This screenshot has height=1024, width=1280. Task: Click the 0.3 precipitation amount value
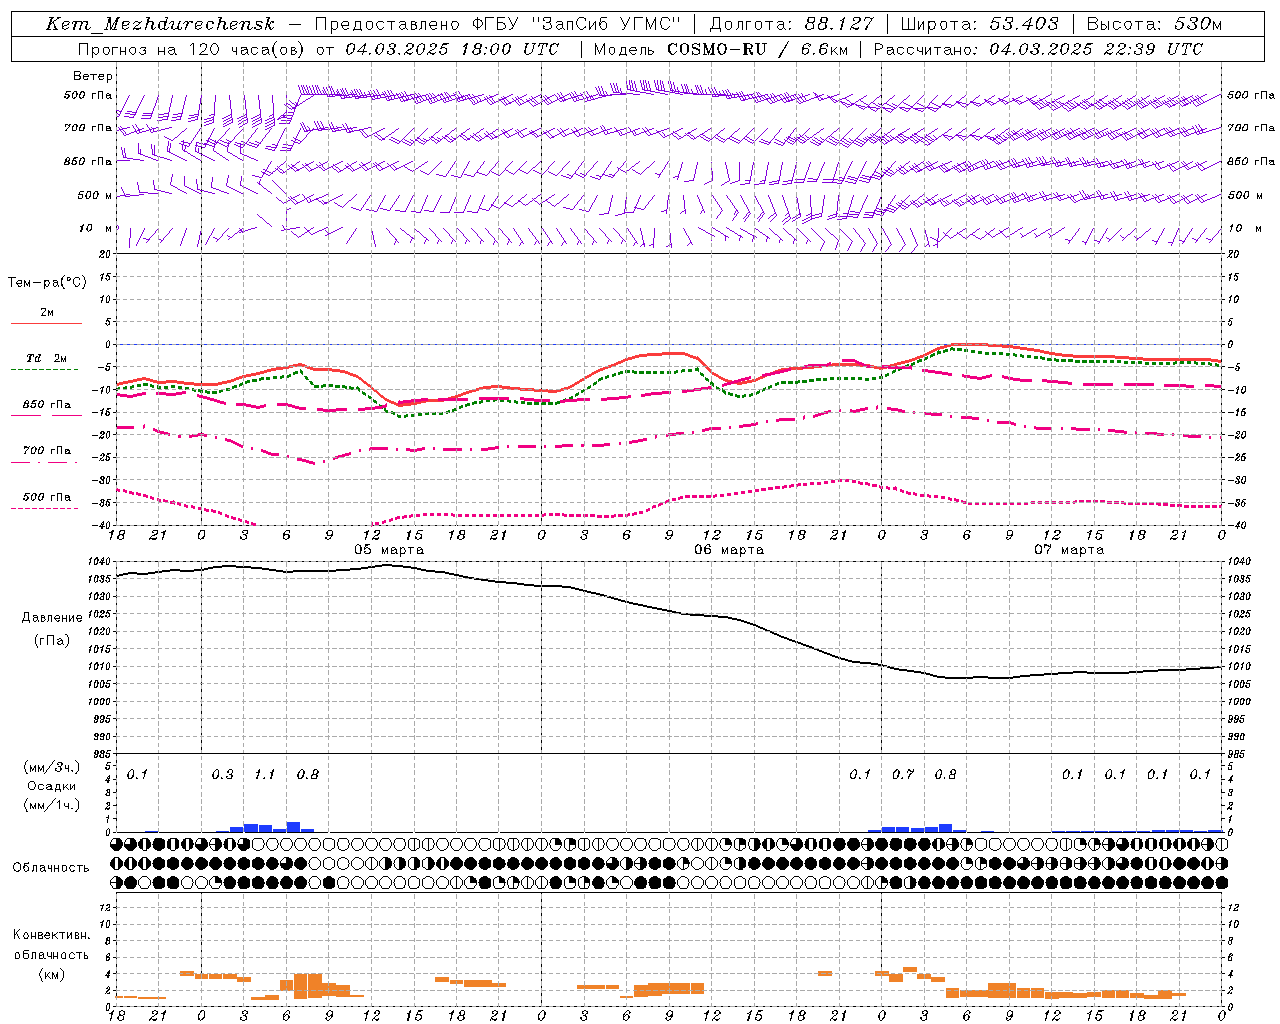pos(222,775)
